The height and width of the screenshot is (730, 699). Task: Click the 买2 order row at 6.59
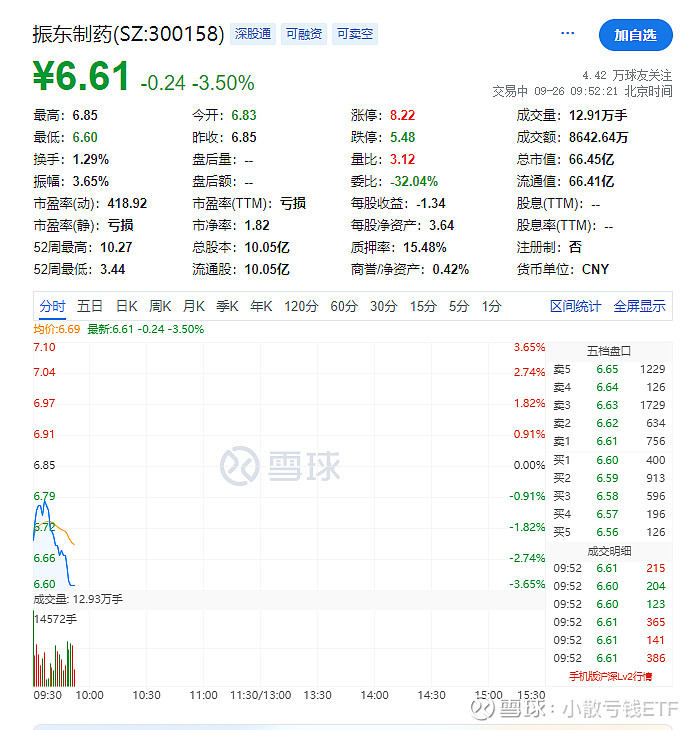click(x=609, y=478)
